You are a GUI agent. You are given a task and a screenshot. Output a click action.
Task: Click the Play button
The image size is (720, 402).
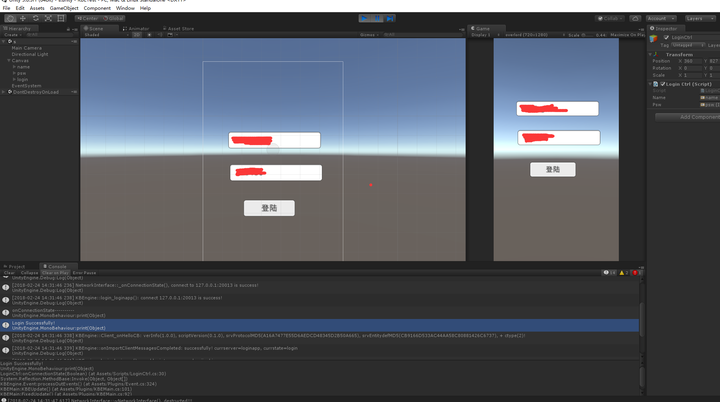click(365, 18)
